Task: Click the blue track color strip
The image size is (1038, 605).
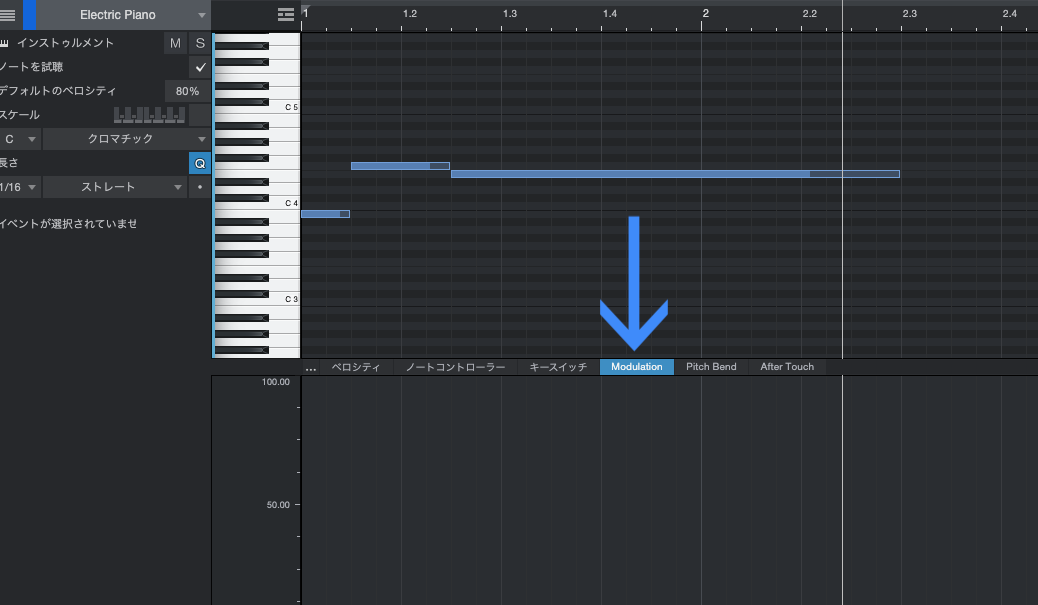Action: [x=29, y=15]
